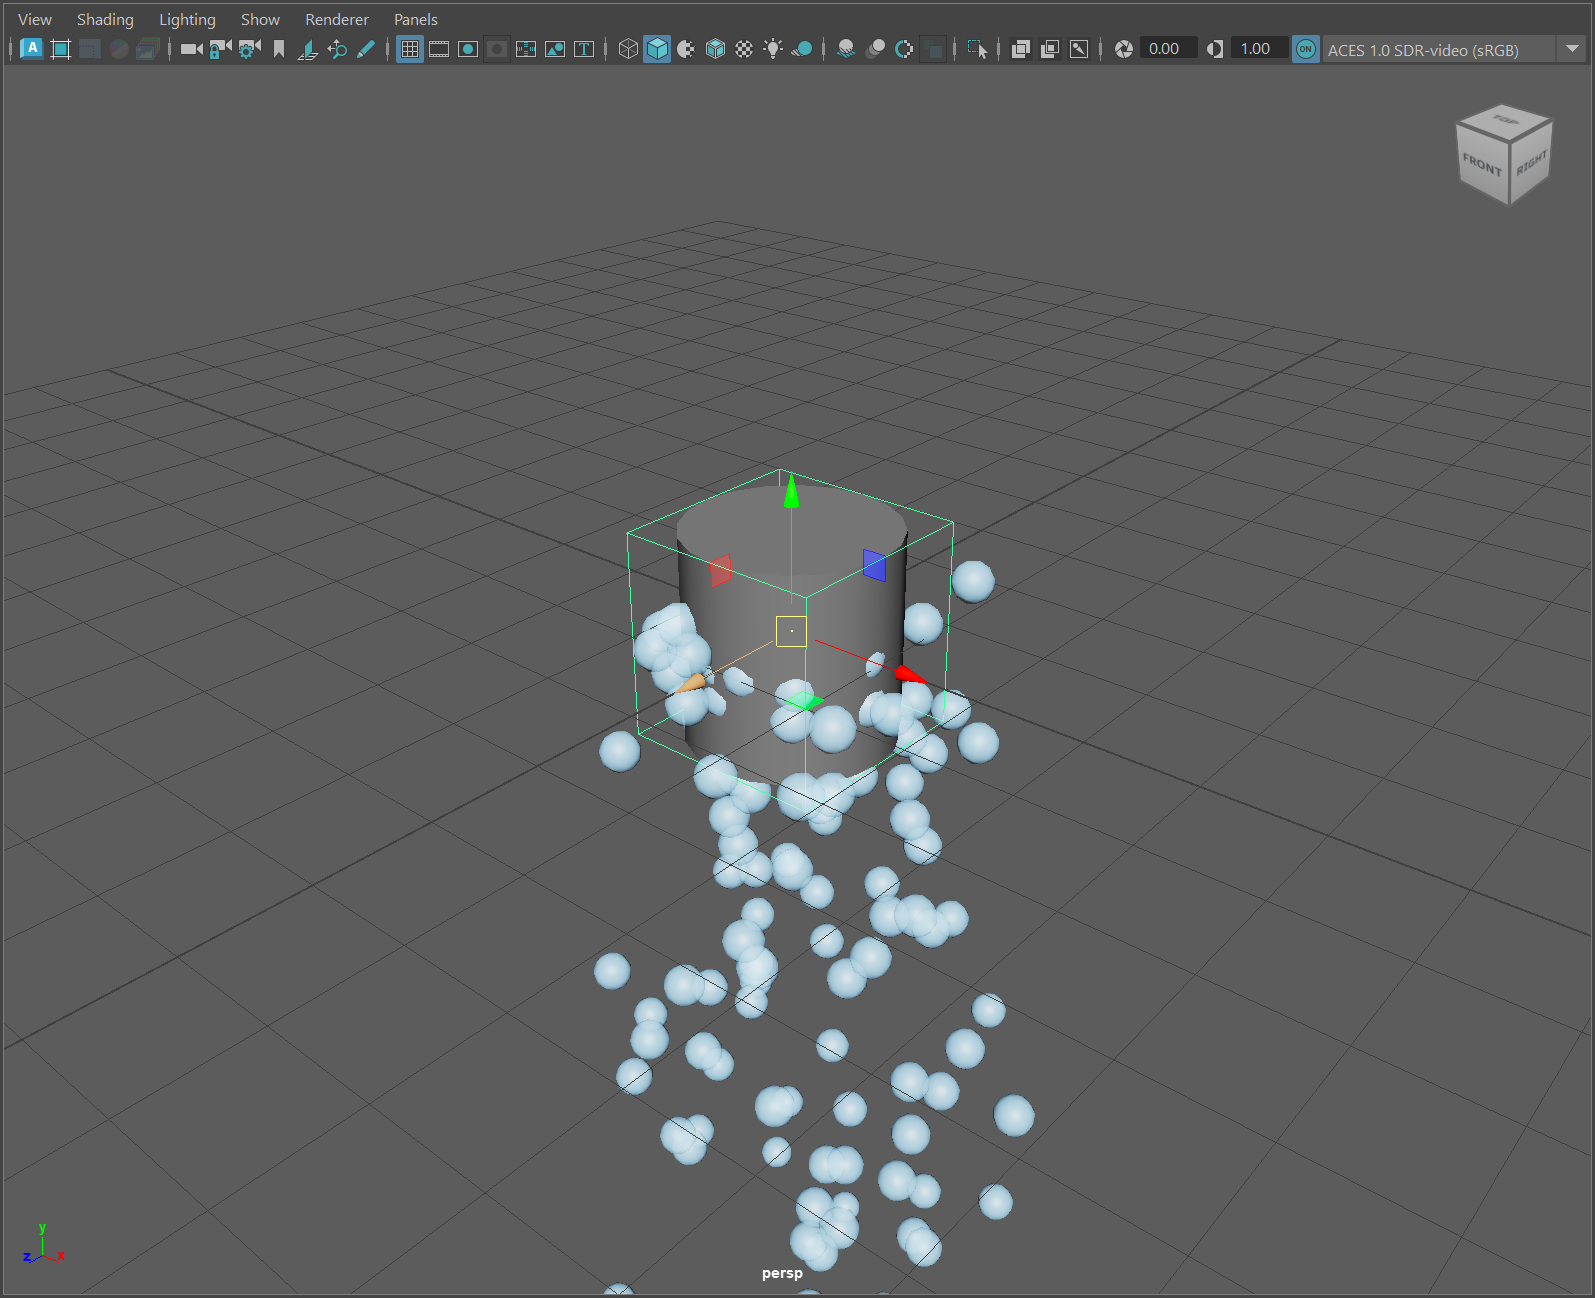The width and height of the screenshot is (1595, 1298).
Task: Click the TOP face of the ViewCube
Action: click(x=1505, y=120)
